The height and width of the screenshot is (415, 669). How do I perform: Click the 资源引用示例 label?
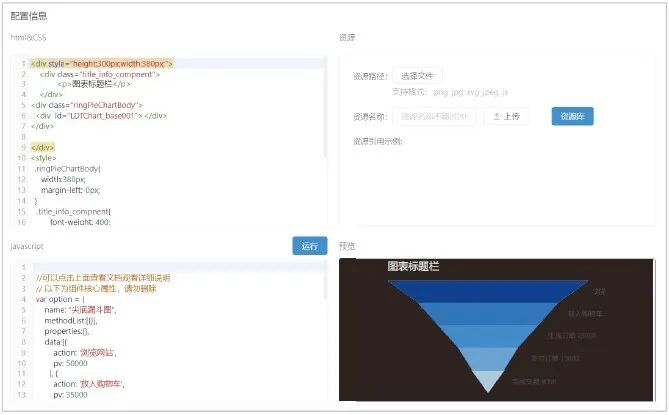pos(378,142)
